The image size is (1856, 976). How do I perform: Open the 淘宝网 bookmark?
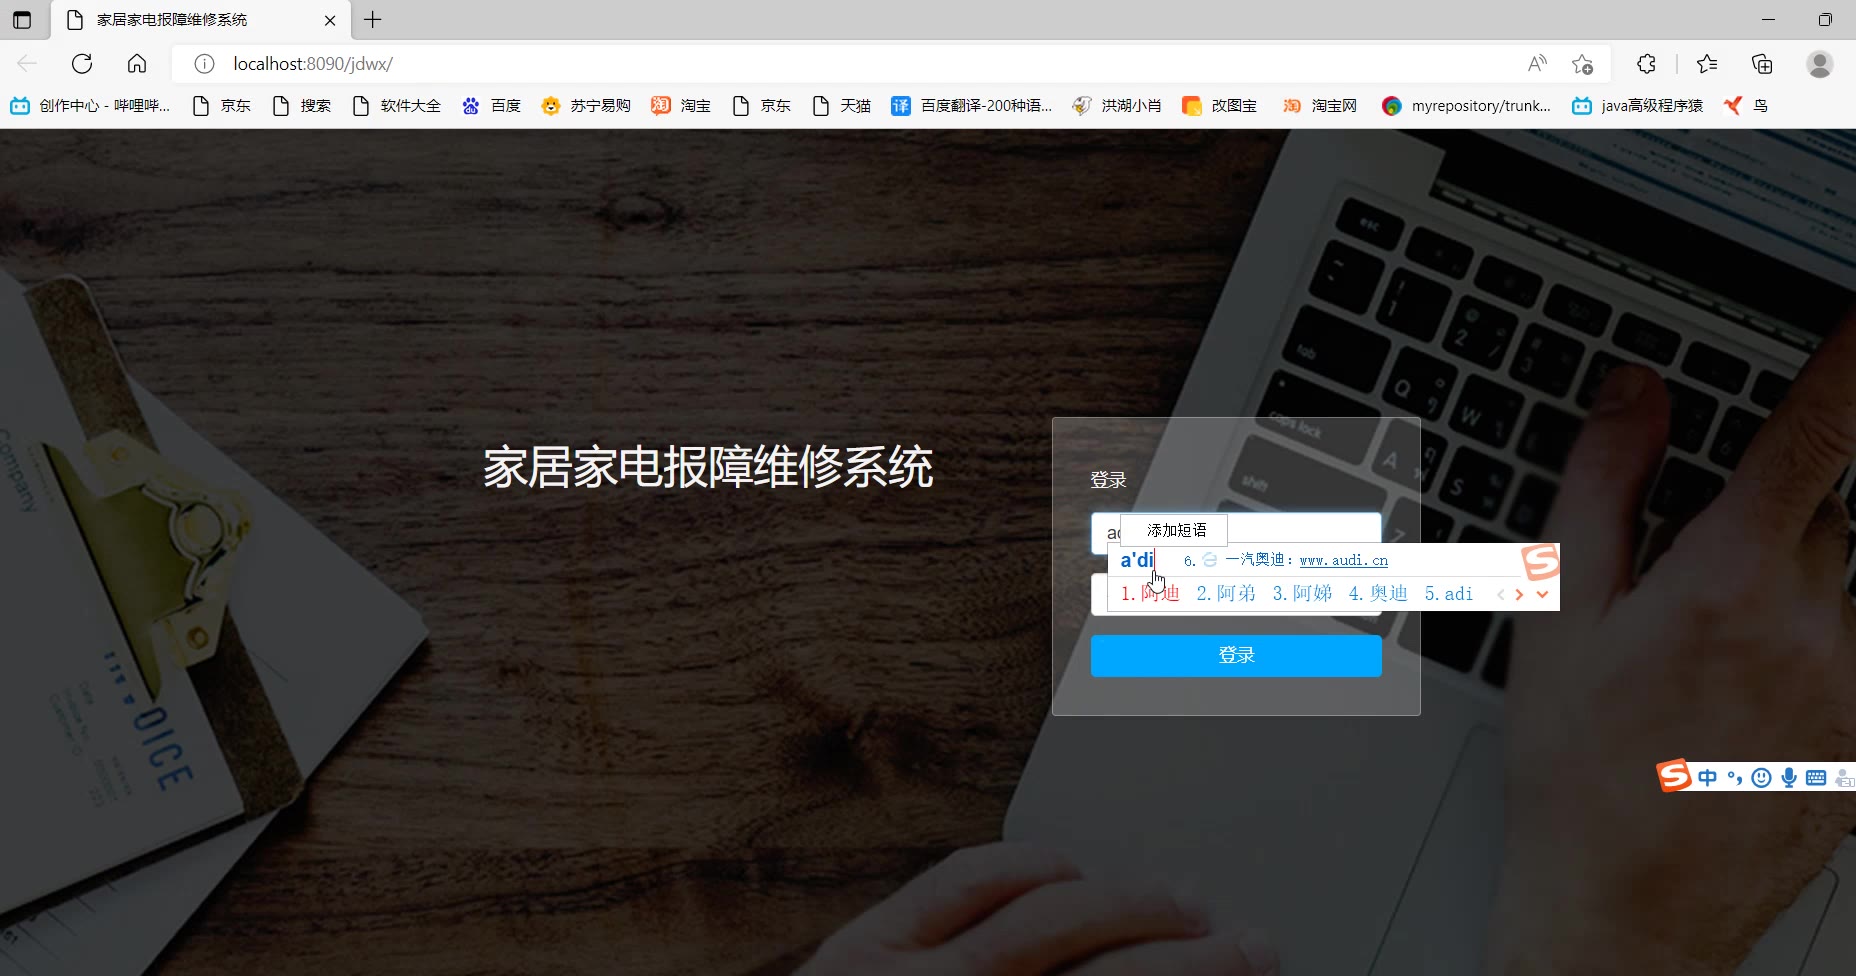point(1319,106)
